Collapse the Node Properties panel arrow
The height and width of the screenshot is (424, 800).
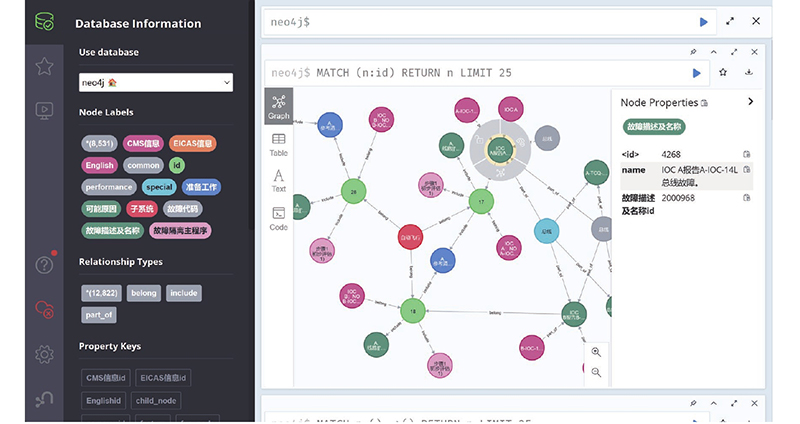click(x=751, y=101)
